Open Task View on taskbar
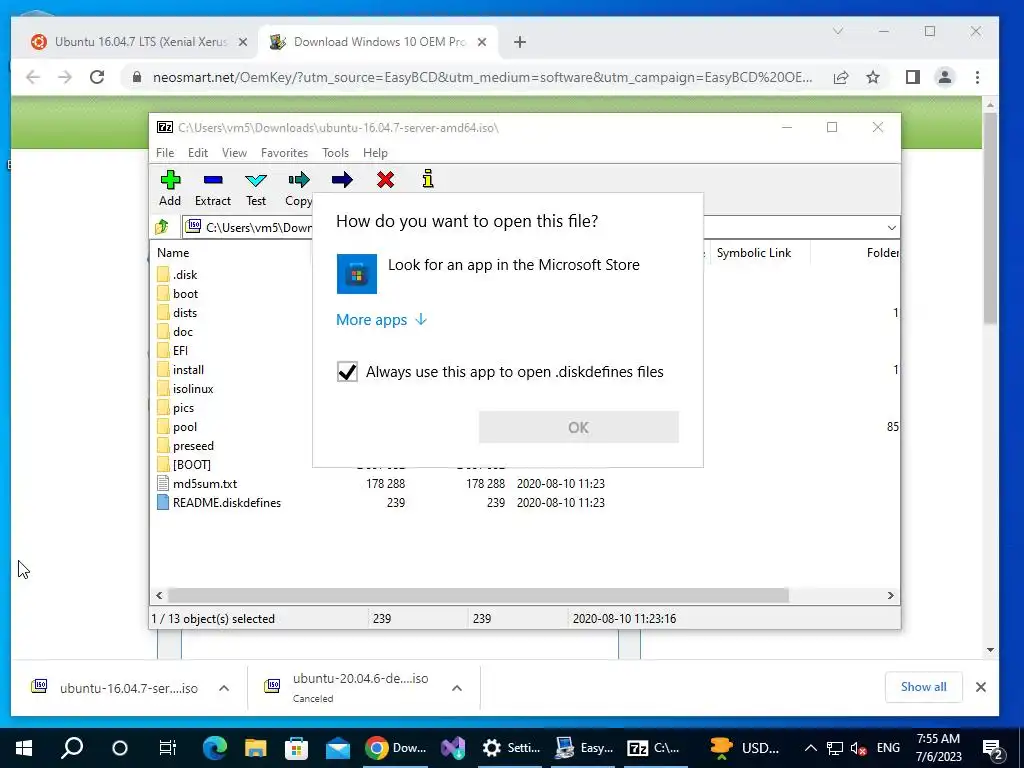1024x768 pixels. click(168, 748)
